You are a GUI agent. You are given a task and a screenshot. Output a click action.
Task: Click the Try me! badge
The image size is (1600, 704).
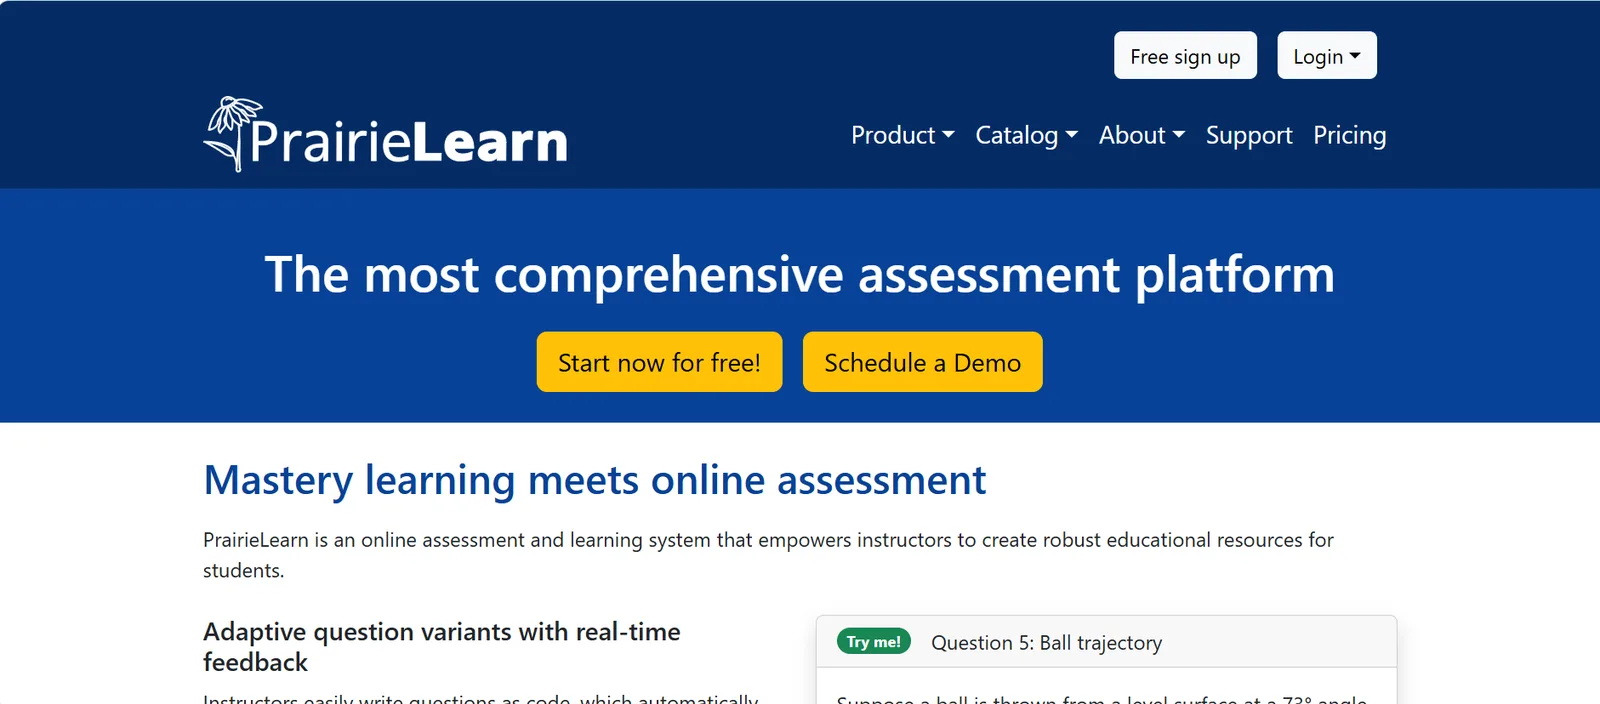[x=873, y=641]
